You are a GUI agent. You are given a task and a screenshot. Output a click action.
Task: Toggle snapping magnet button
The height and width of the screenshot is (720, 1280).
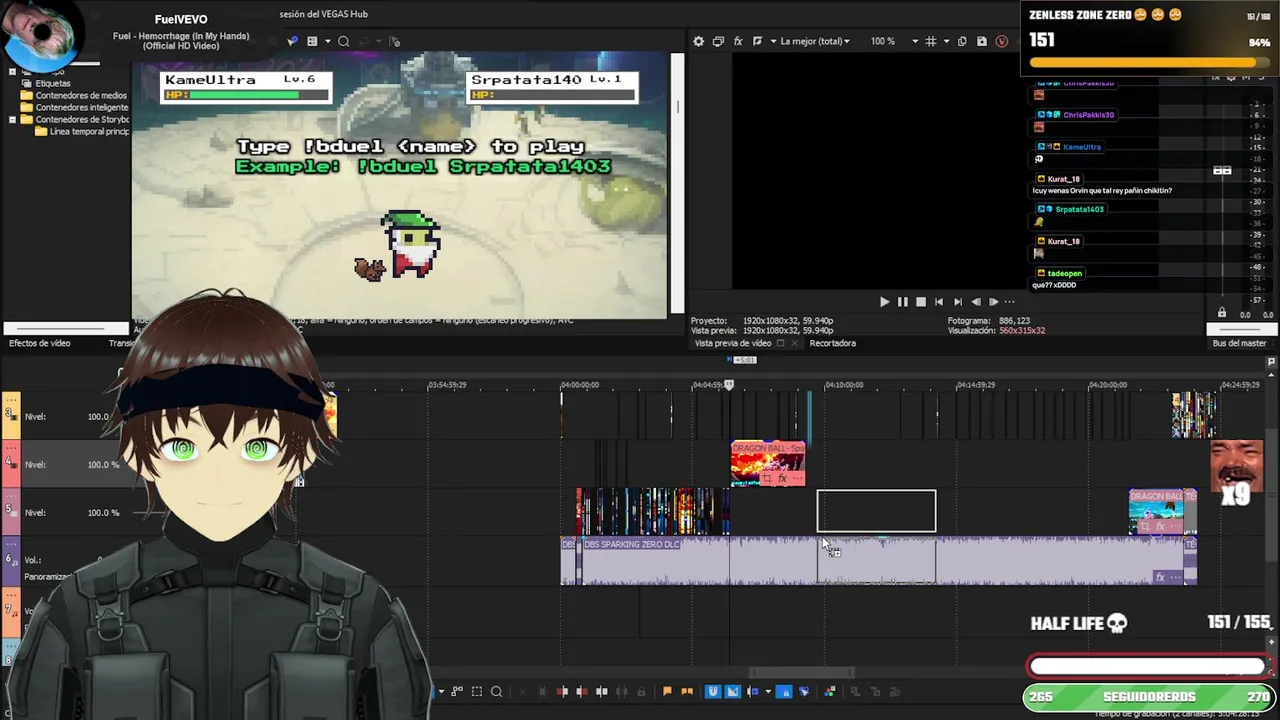[x=713, y=691]
